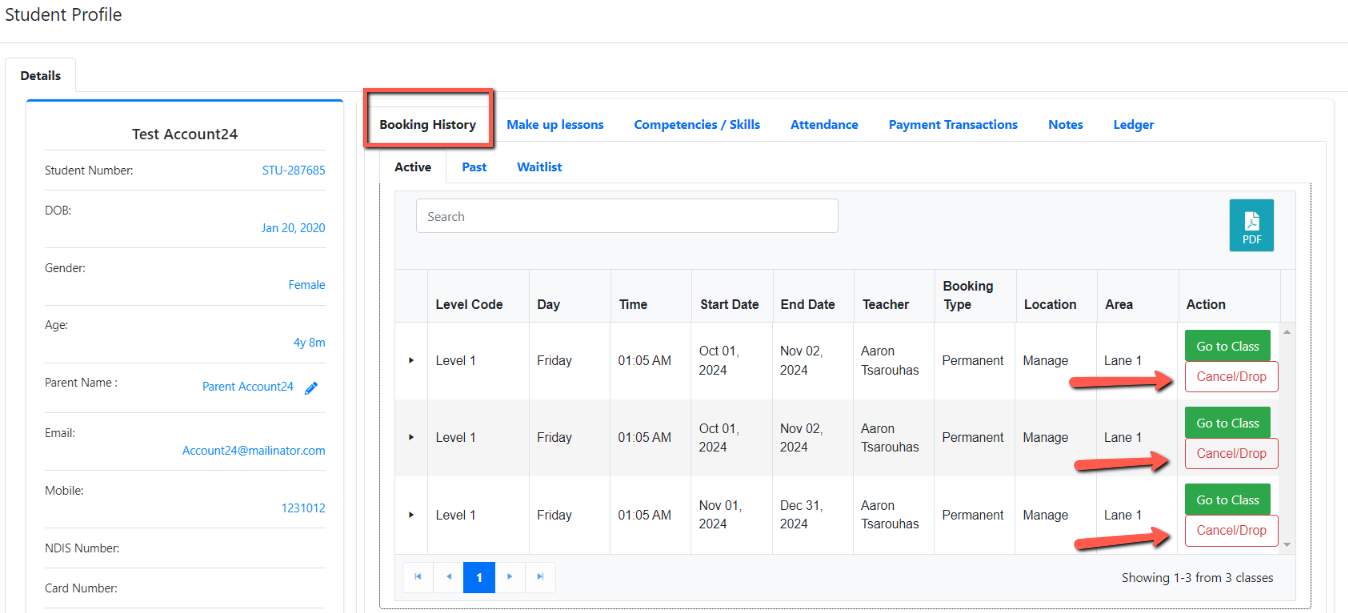The width and height of the screenshot is (1348, 613).
Task: Expand the booking row starting Nov 01, 2024
Action: (411, 515)
